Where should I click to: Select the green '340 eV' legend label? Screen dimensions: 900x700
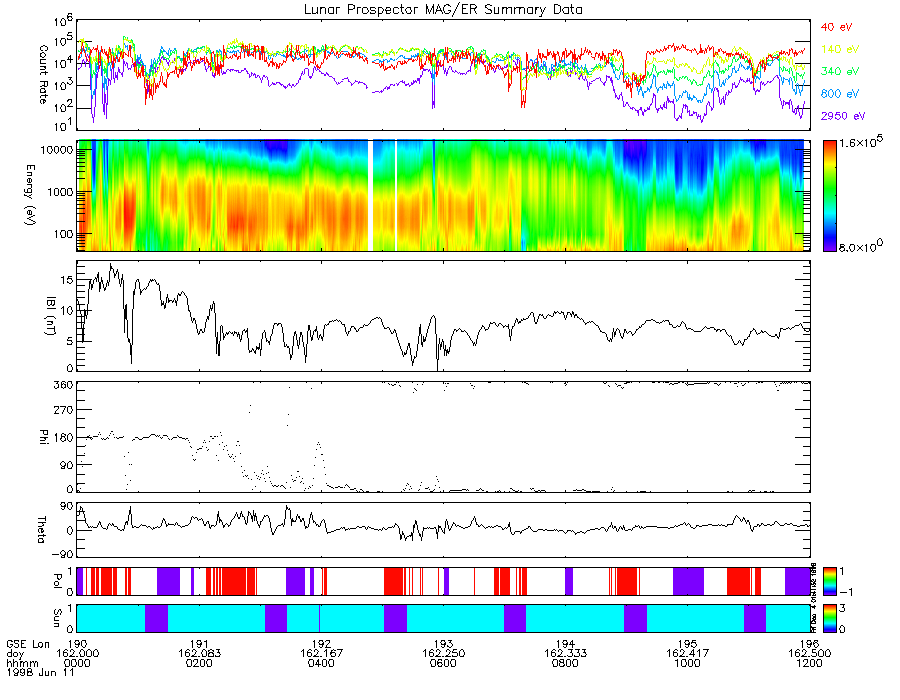coord(840,71)
